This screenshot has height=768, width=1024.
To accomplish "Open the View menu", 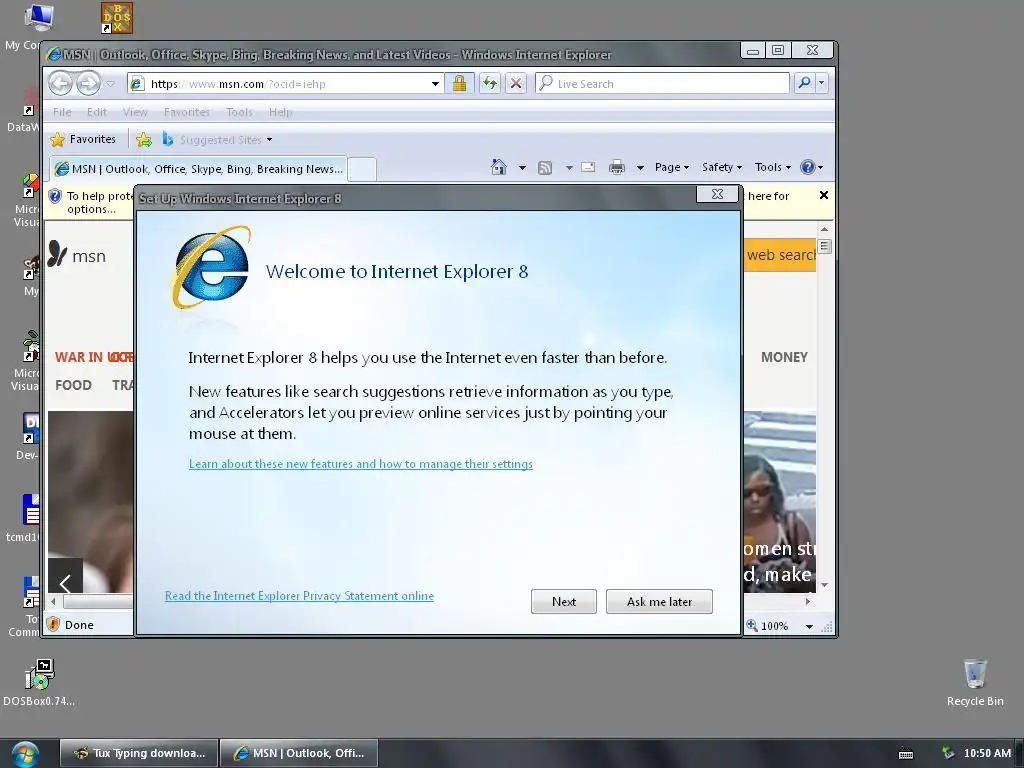I will [135, 112].
